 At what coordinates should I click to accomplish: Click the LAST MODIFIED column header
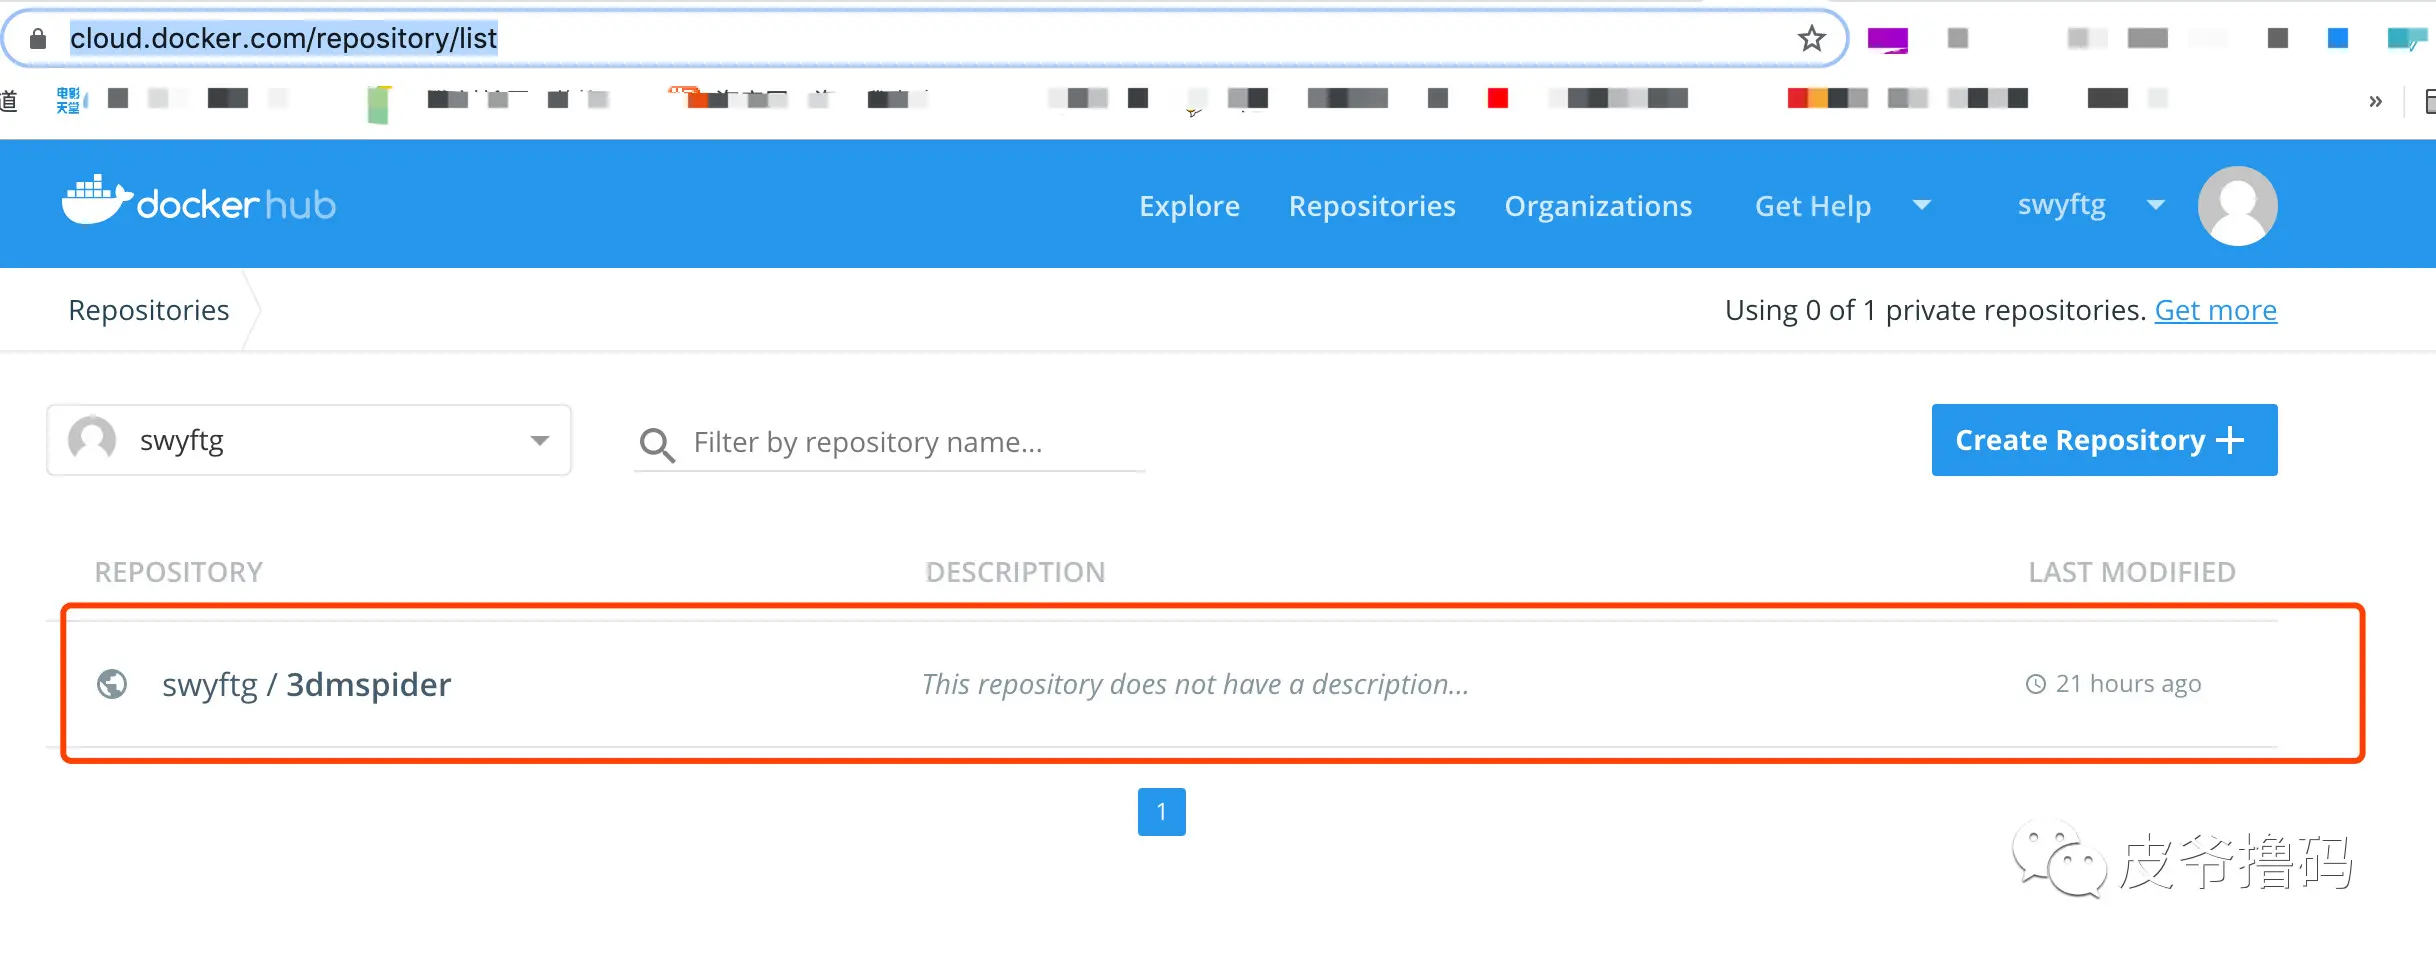[x=2131, y=572]
